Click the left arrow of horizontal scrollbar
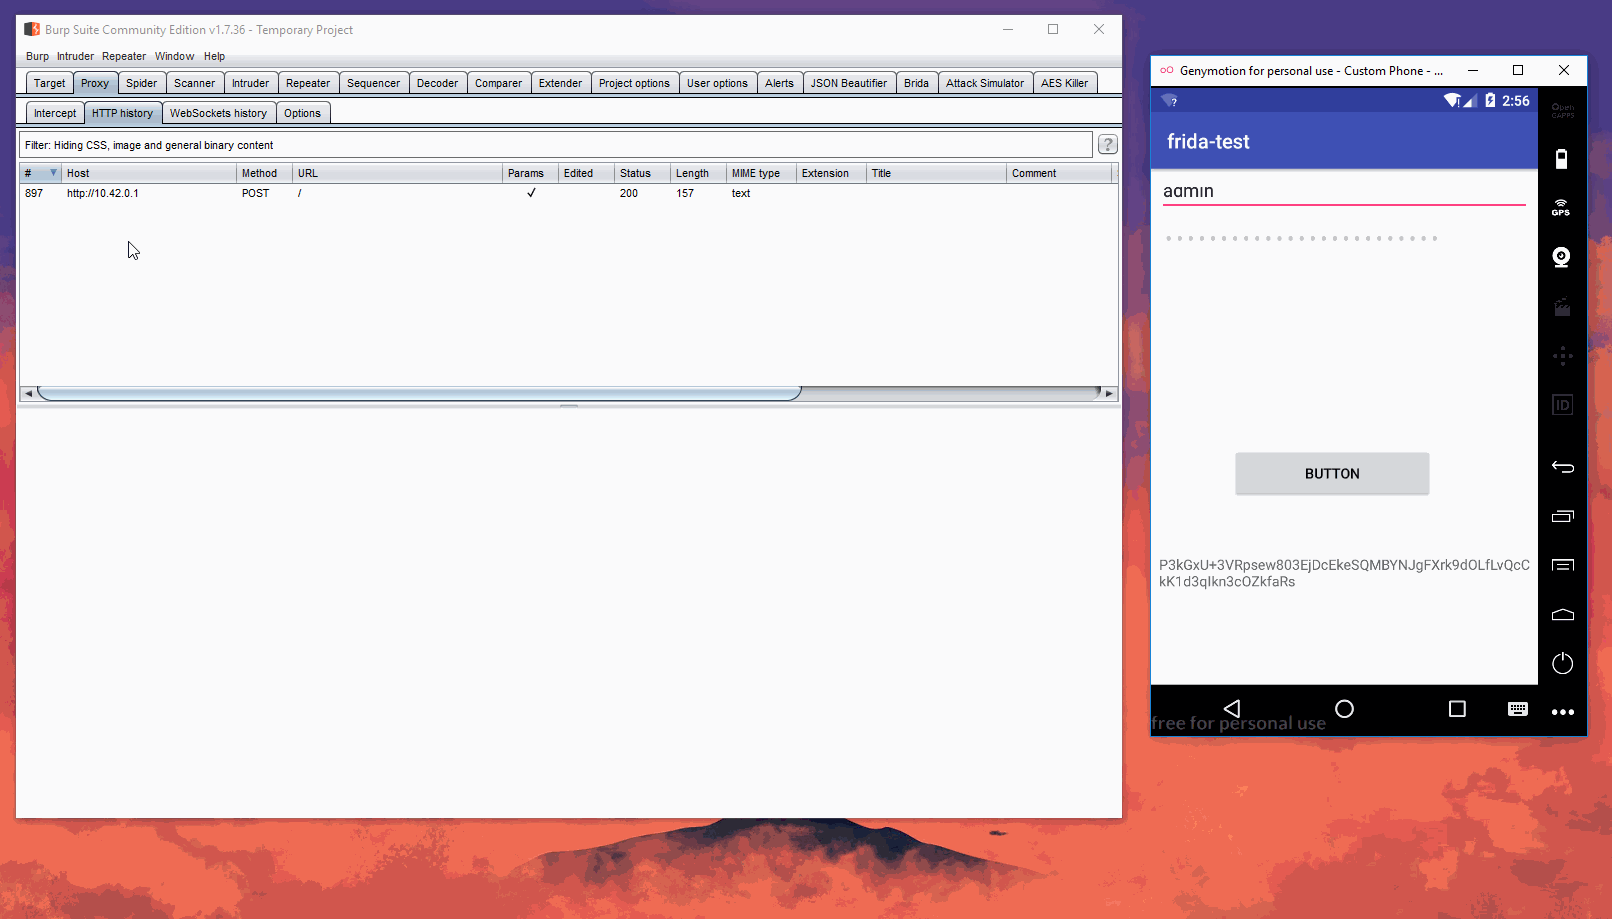Image resolution: width=1612 pixels, height=919 pixels. [28, 393]
